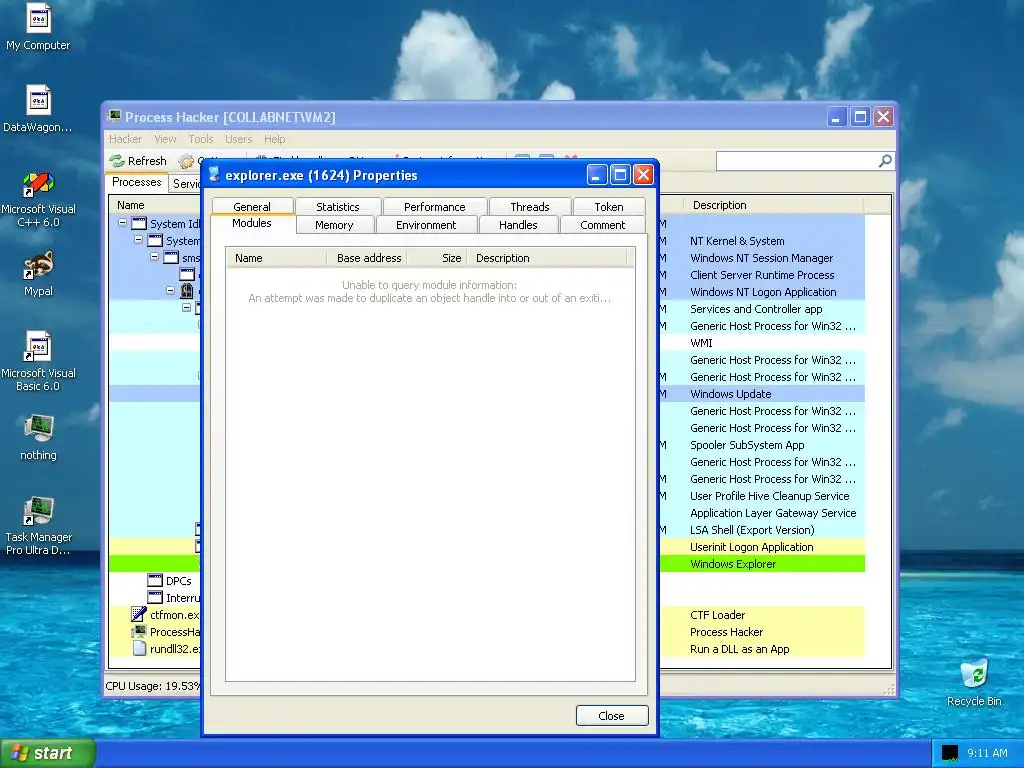Viewport: 1024px width, 768px height.
Task: Sort modules by Size column header
Action: 437,258
